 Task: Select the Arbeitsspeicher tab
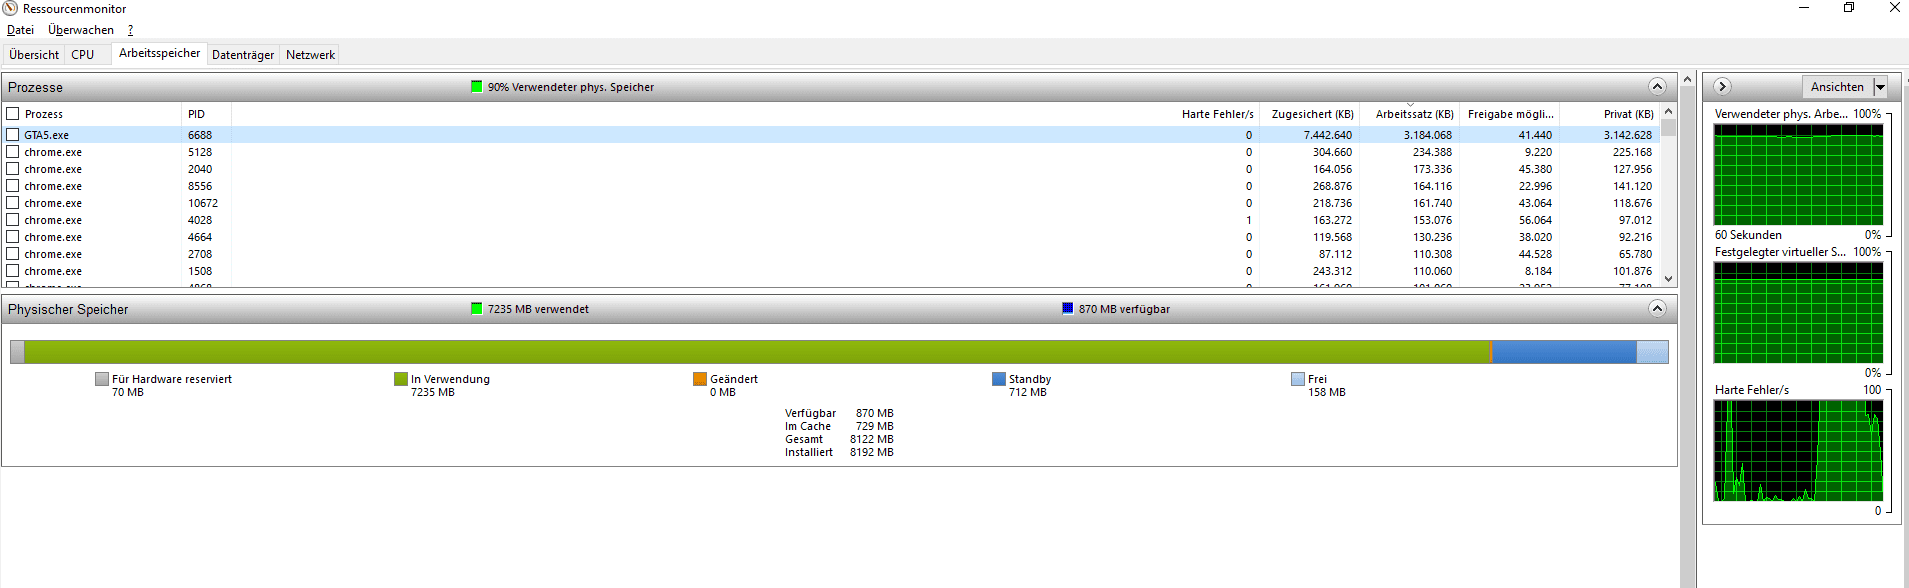click(x=159, y=53)
